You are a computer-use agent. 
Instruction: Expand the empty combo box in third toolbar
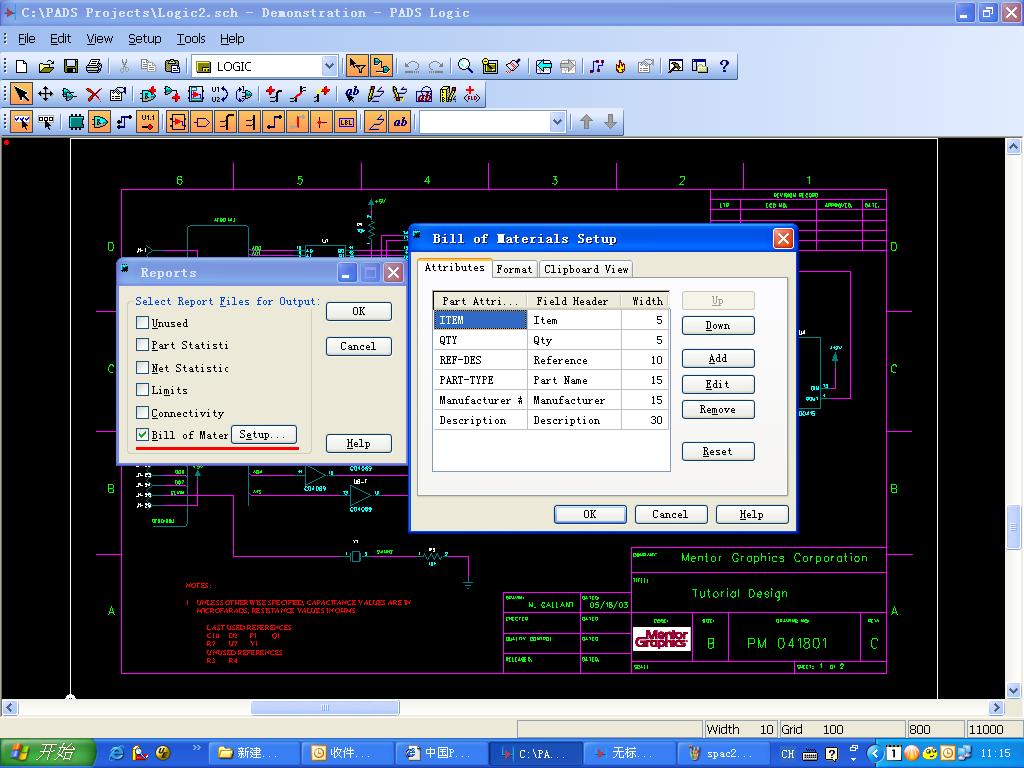point(557,122)
